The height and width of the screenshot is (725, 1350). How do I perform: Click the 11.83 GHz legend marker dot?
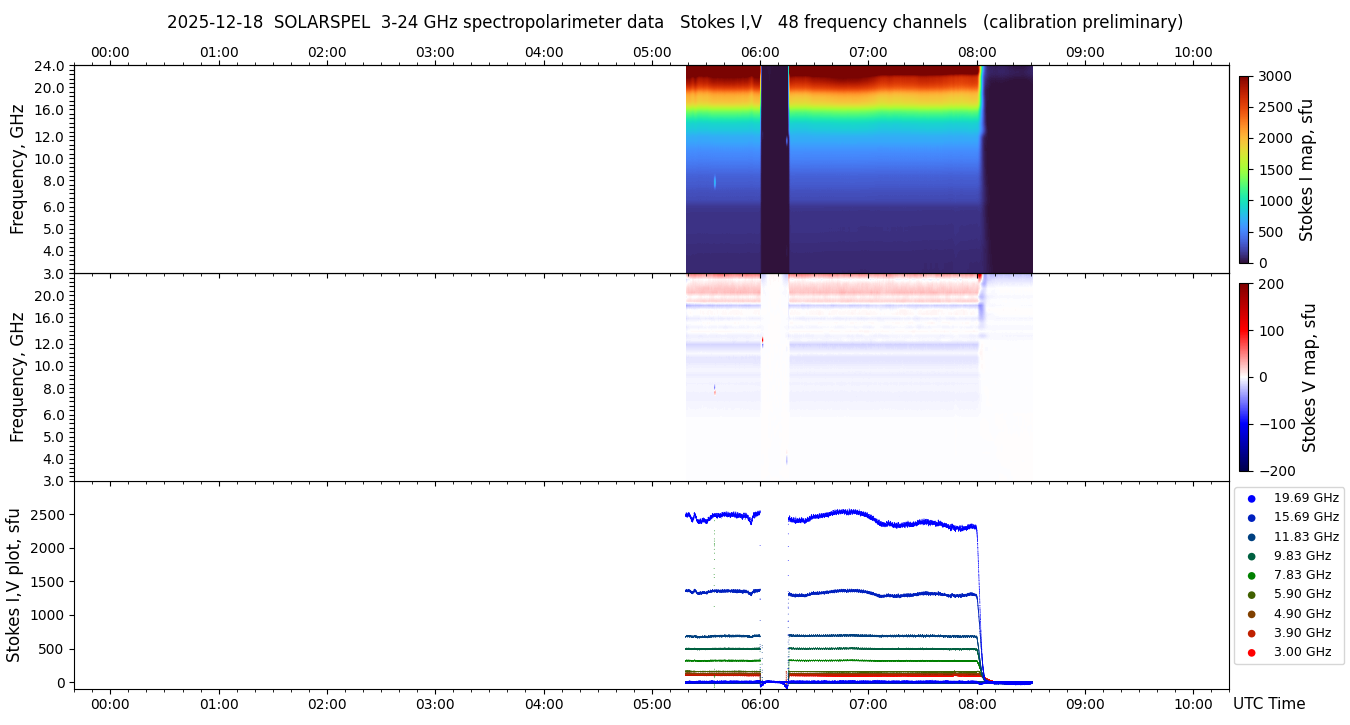click(1251, 537)
